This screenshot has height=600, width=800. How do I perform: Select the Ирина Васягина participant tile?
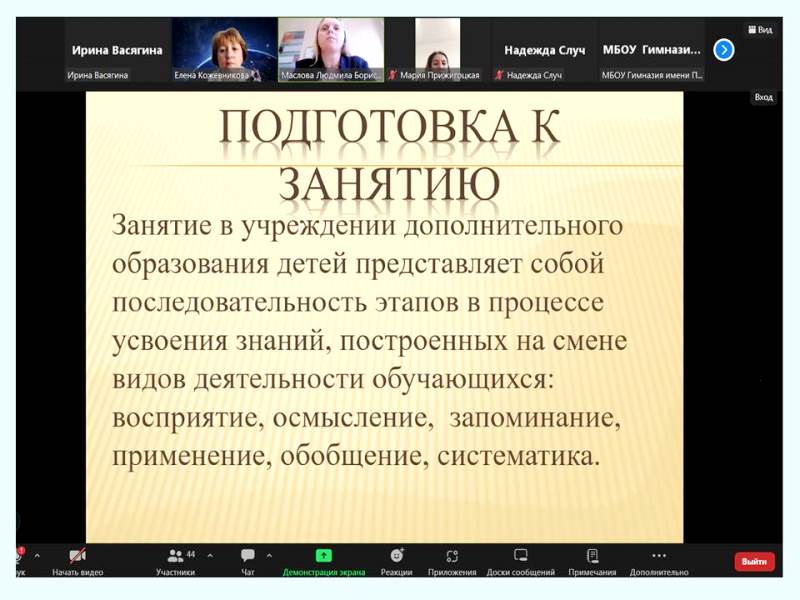click(x=117, y=49)
